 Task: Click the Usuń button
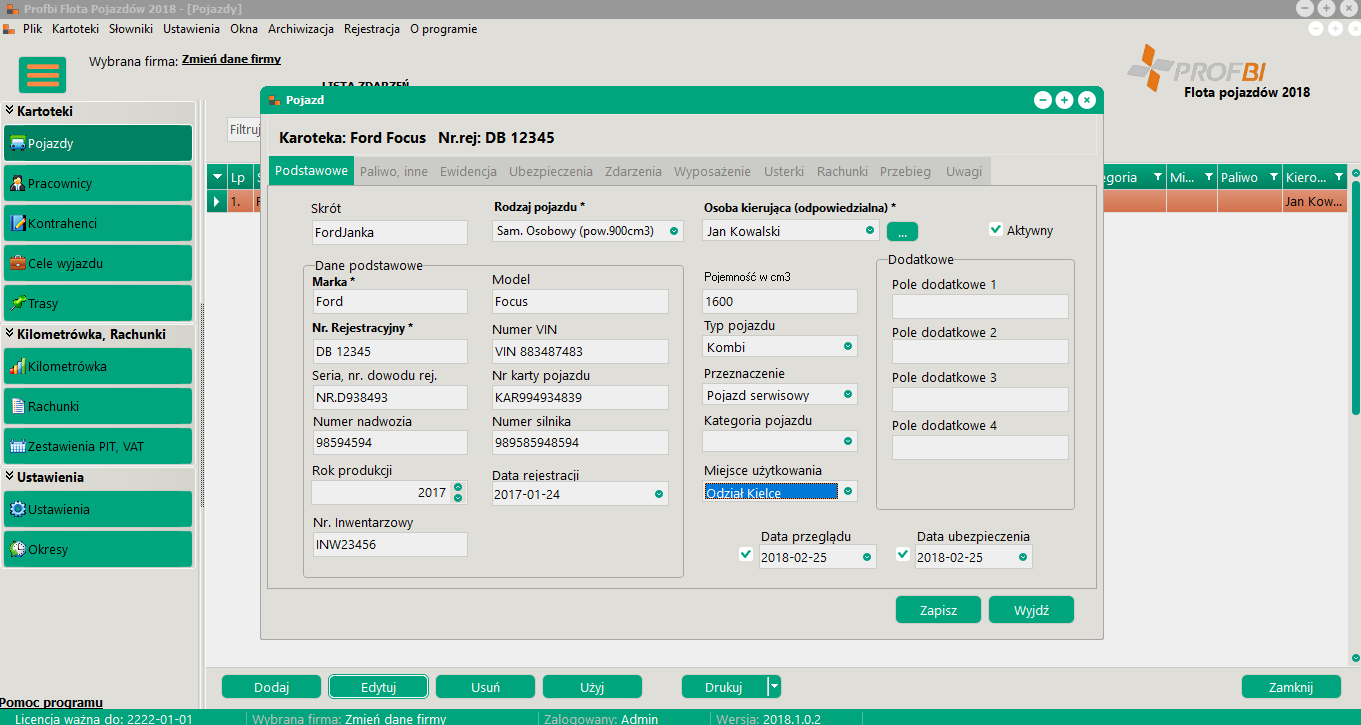tap(485, 687)
